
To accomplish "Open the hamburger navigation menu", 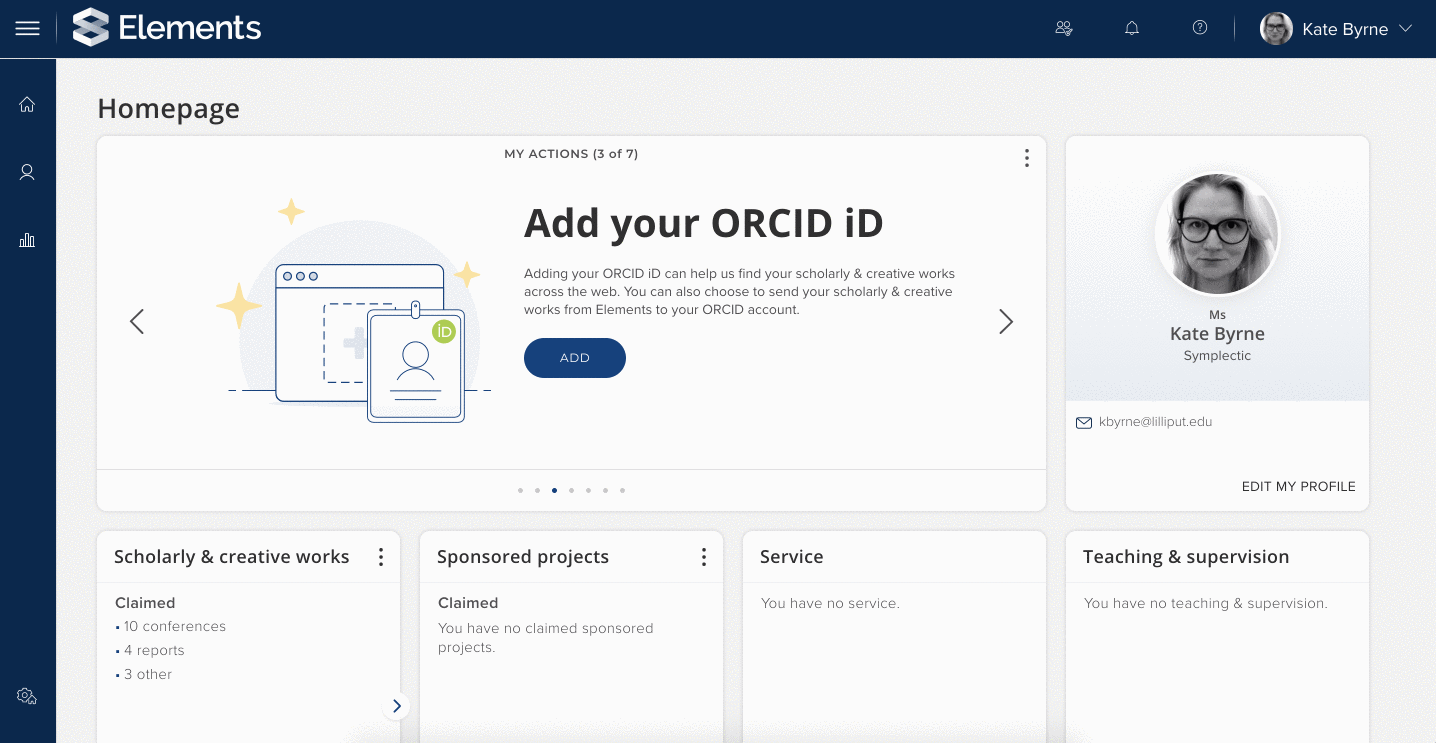I will coord(27,29).
